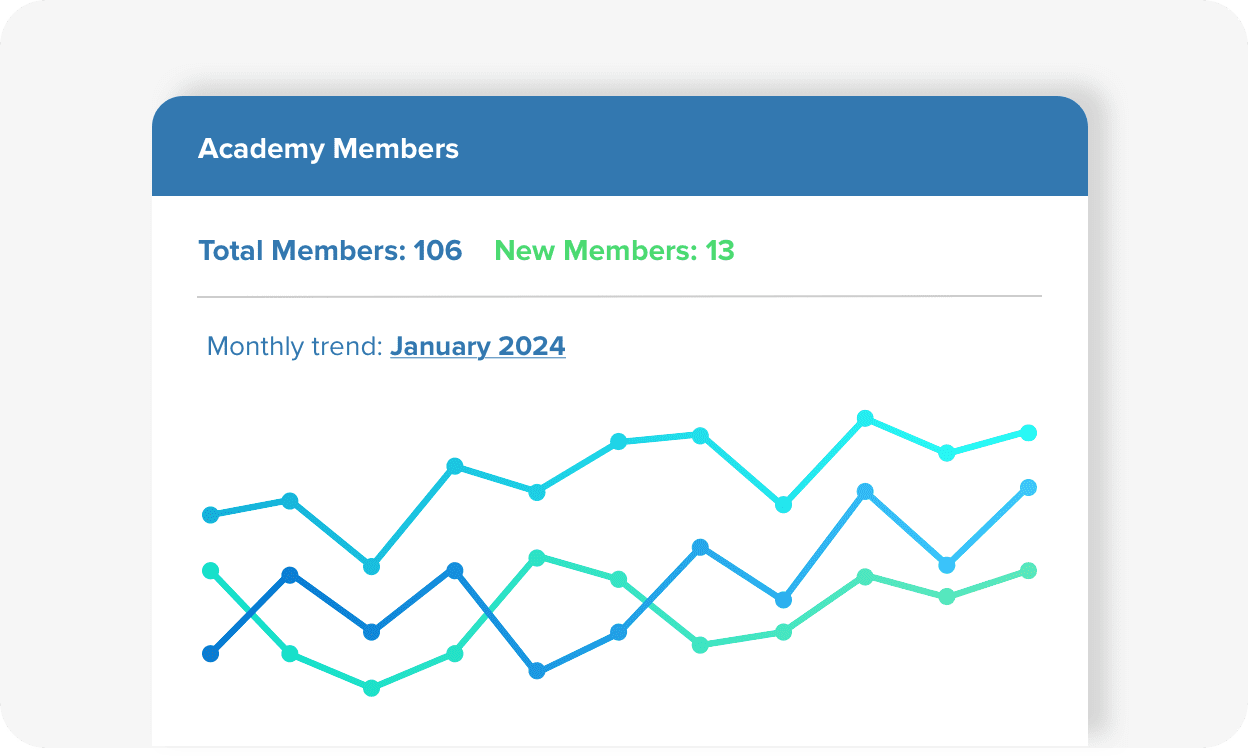This screenshot has height=756, width=1248.
Task: Open the January 2024 month link
Action: coord(478,347)
